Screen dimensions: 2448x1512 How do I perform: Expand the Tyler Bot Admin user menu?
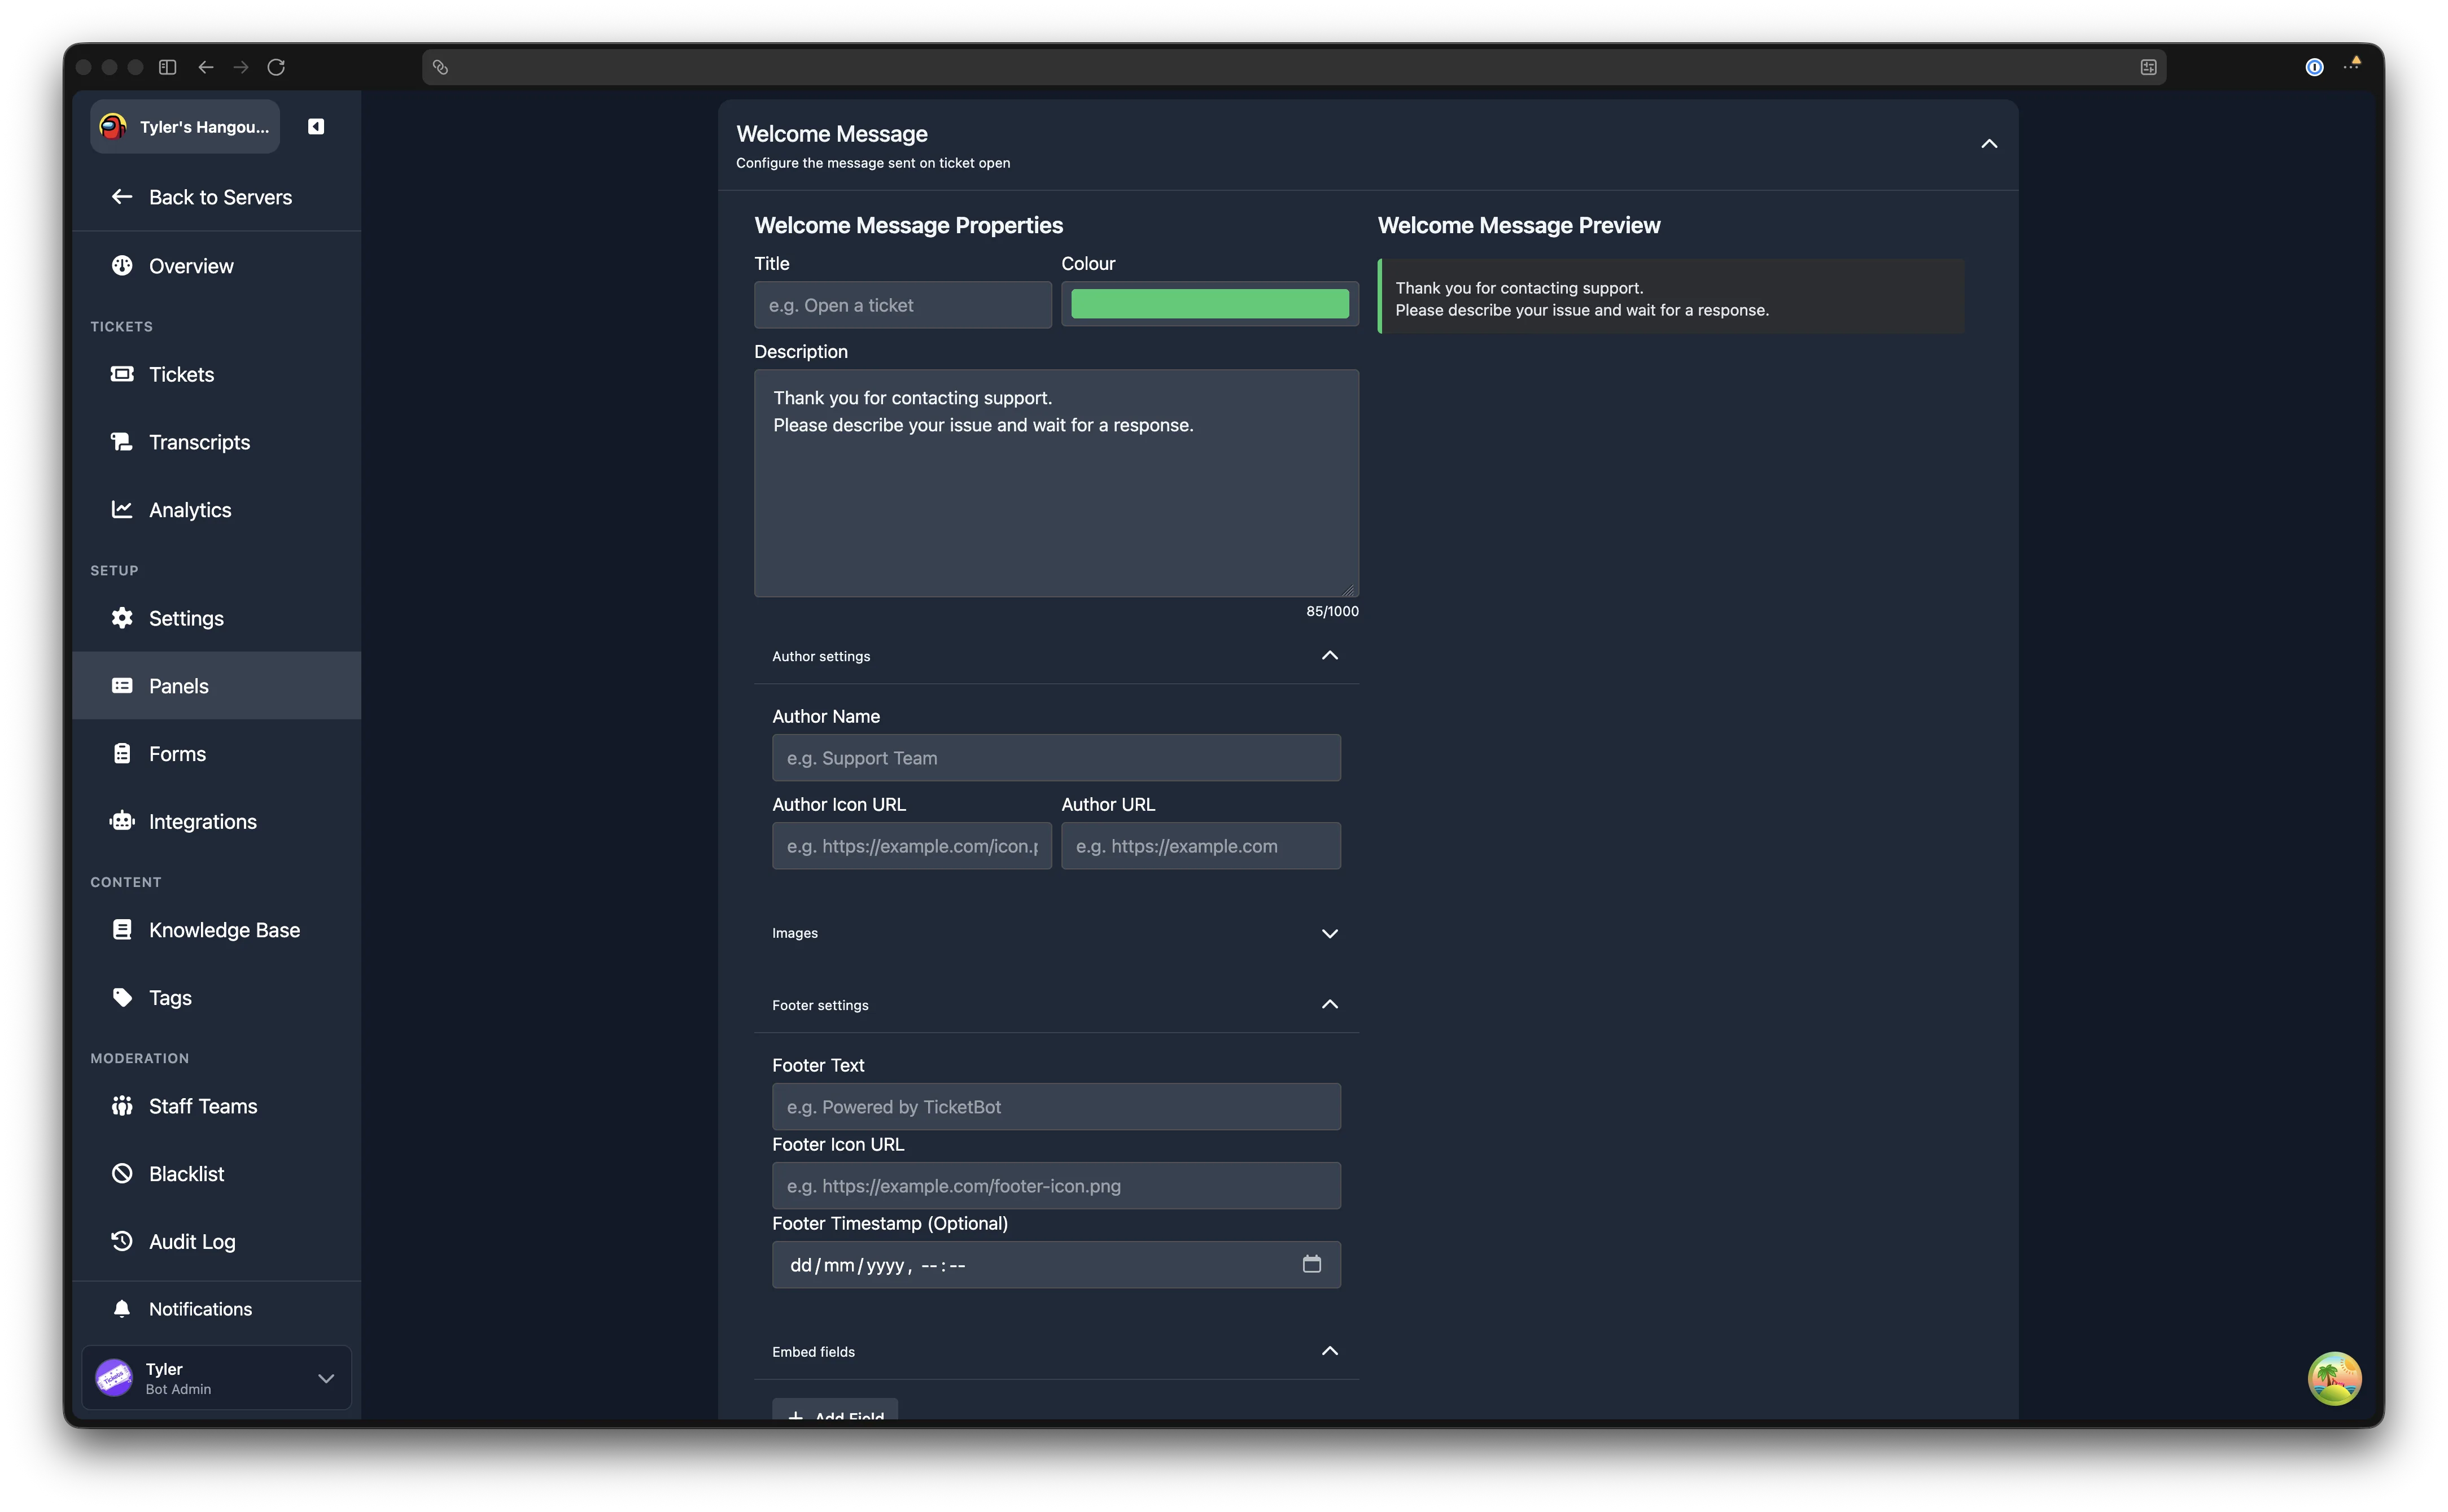217,1378
